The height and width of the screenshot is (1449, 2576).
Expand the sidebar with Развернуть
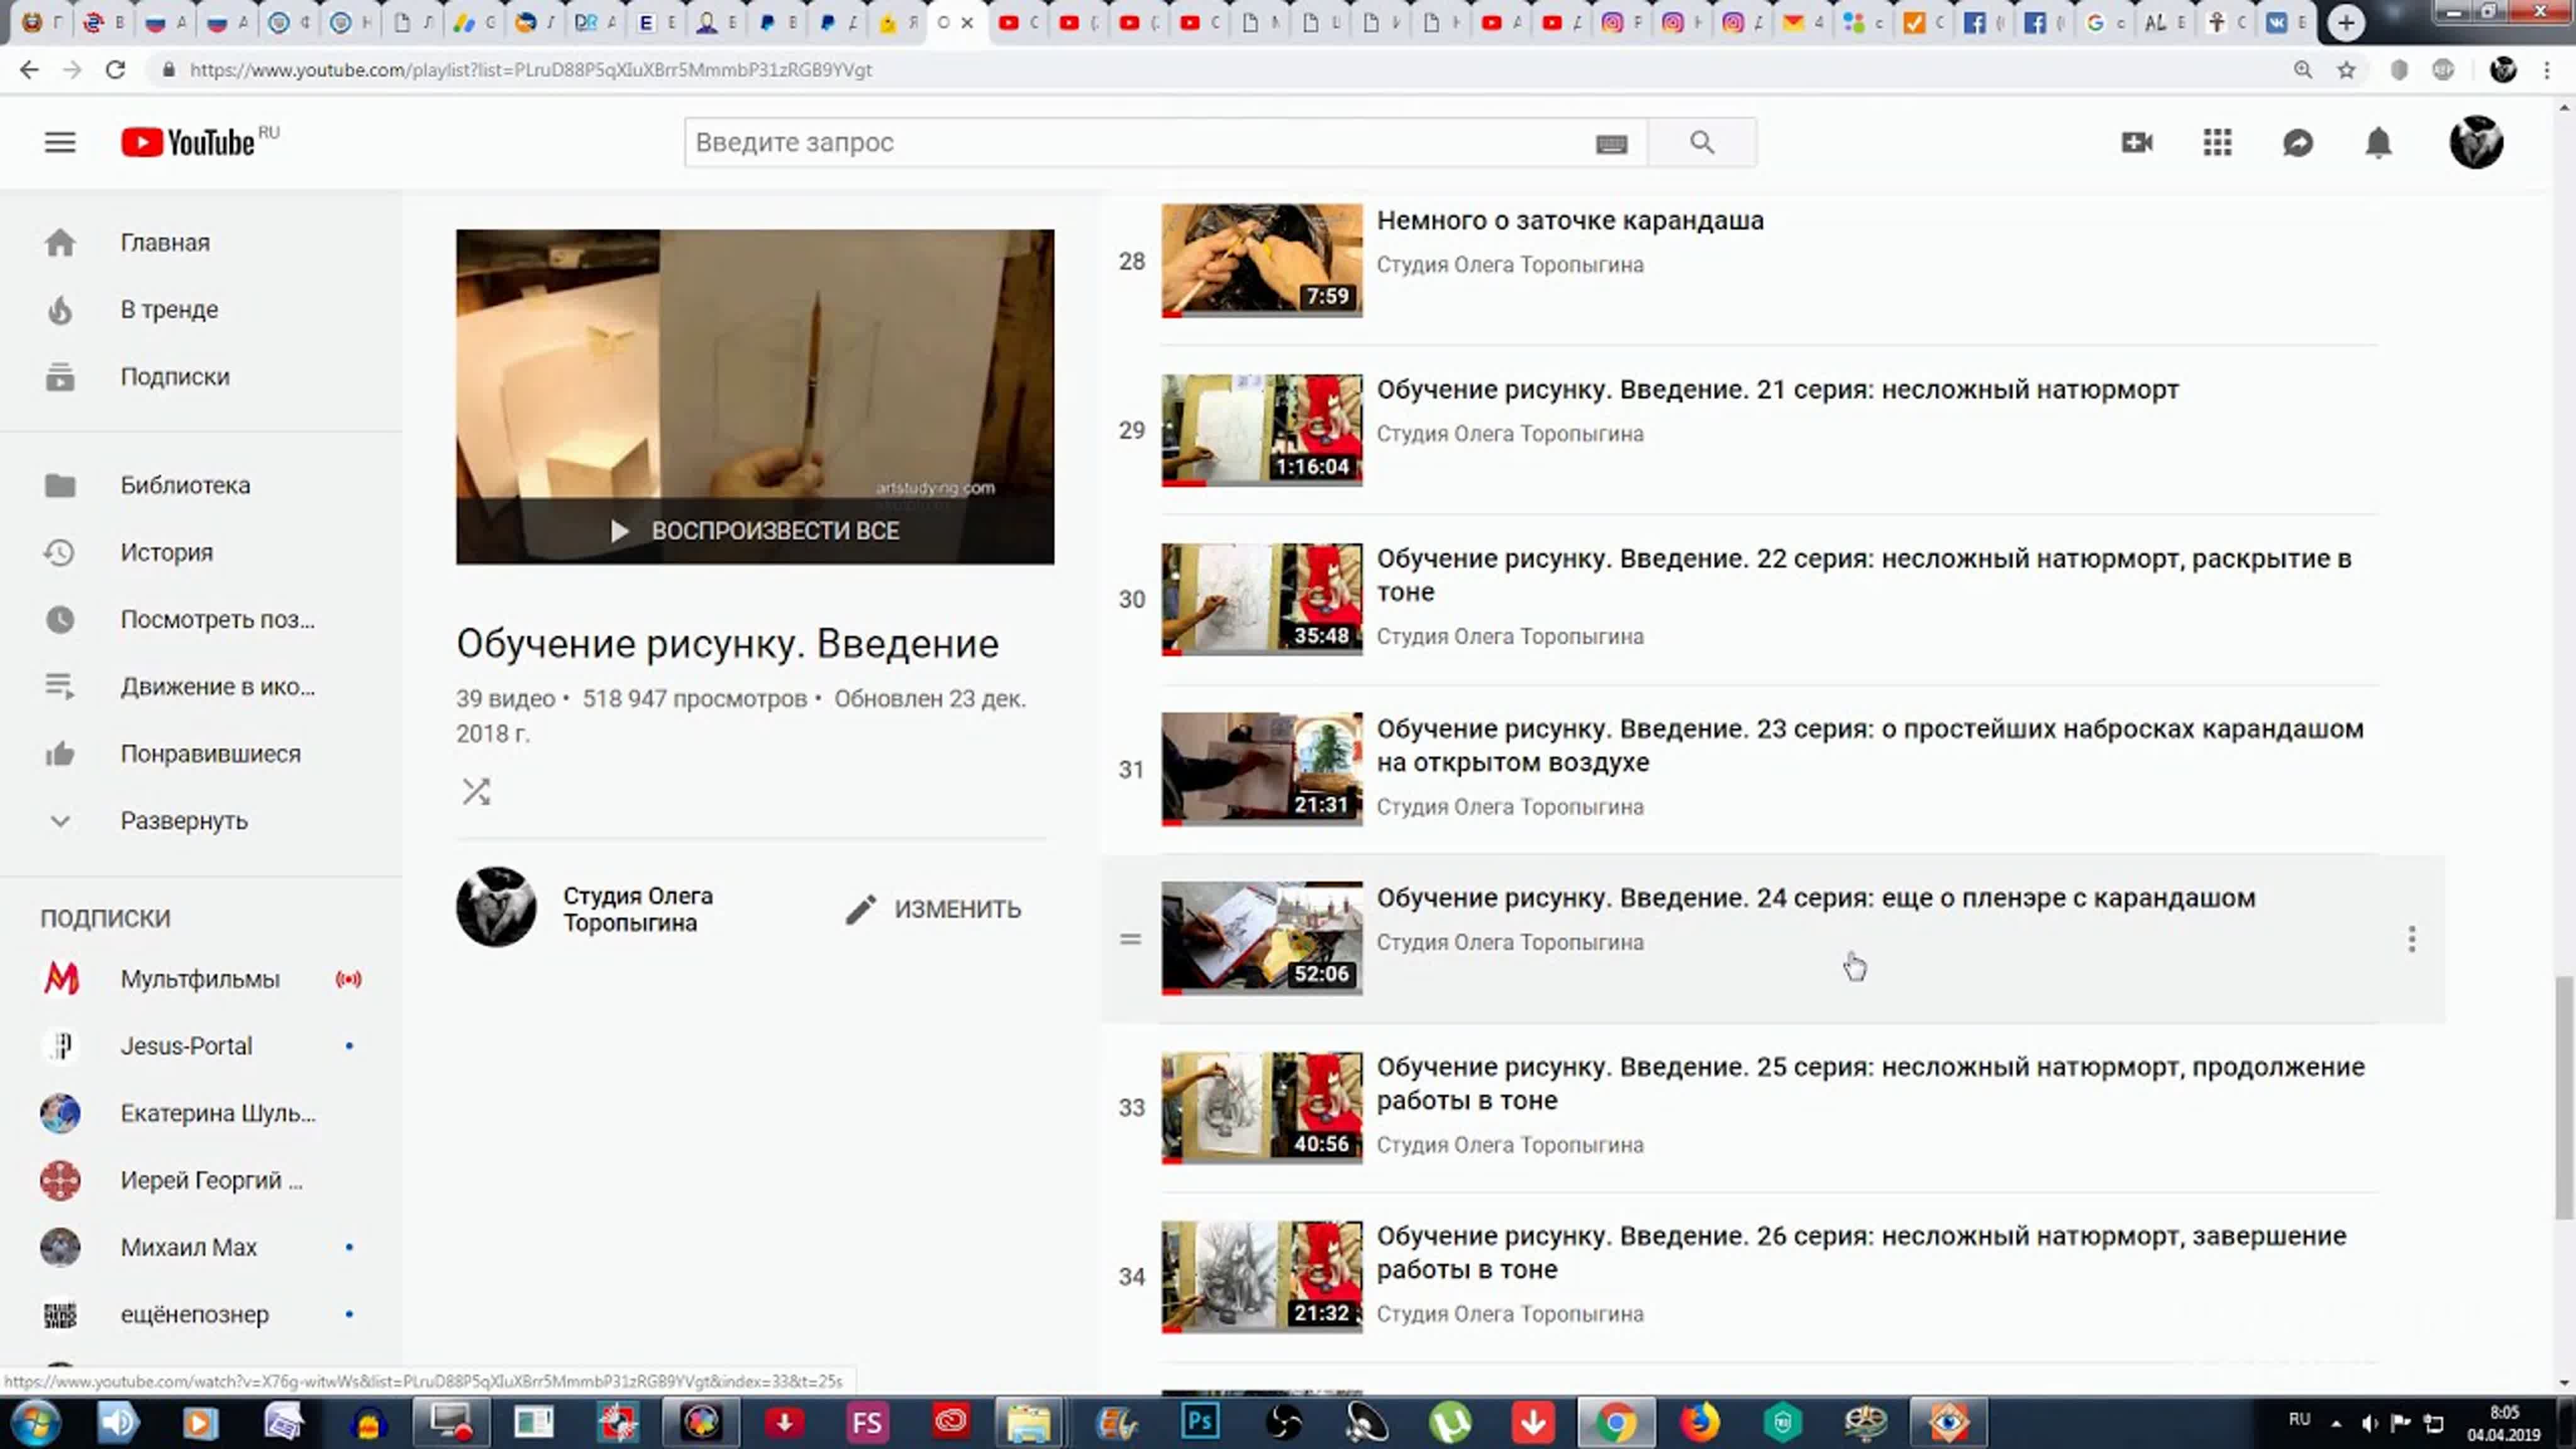pyautogui.click(x=184, y=821)
